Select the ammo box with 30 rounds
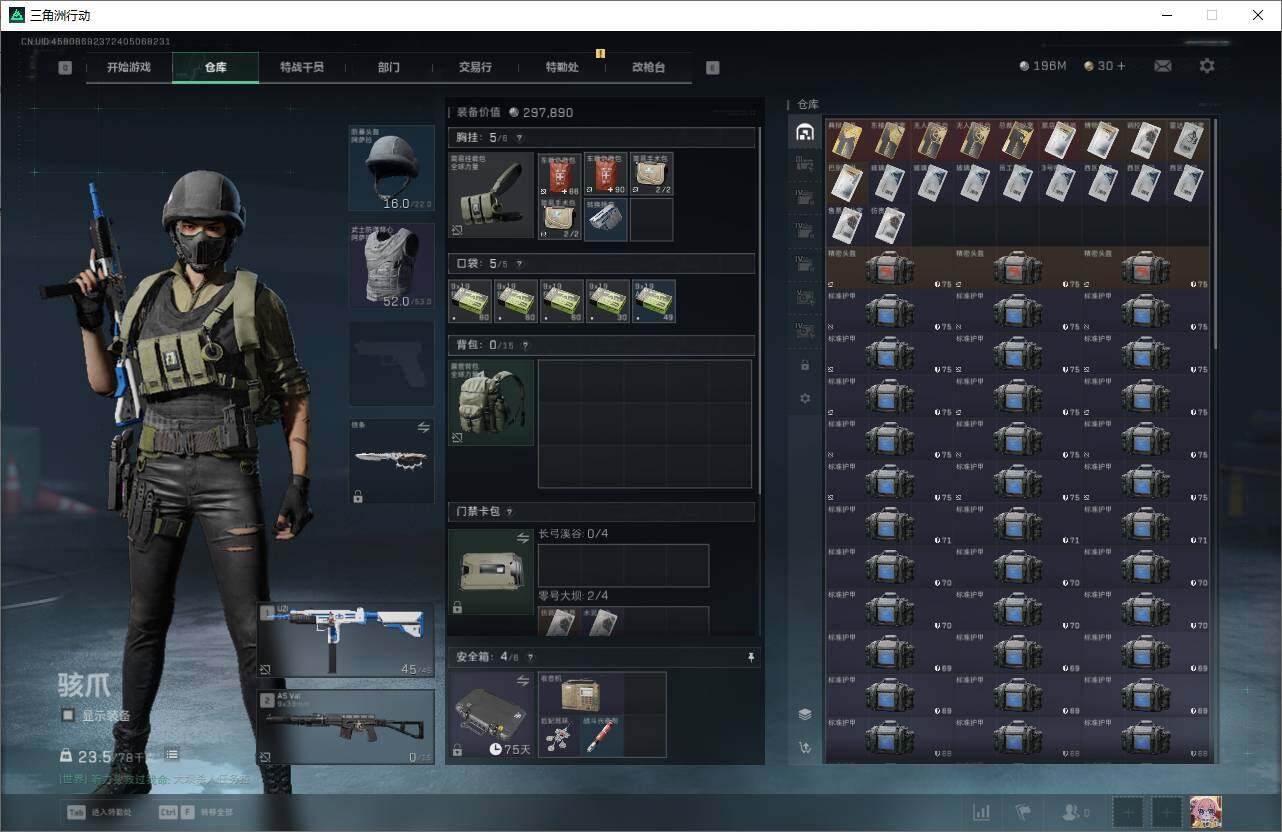Image resolution: width=1282 pixels, height=832 pixels. [608, 301]
